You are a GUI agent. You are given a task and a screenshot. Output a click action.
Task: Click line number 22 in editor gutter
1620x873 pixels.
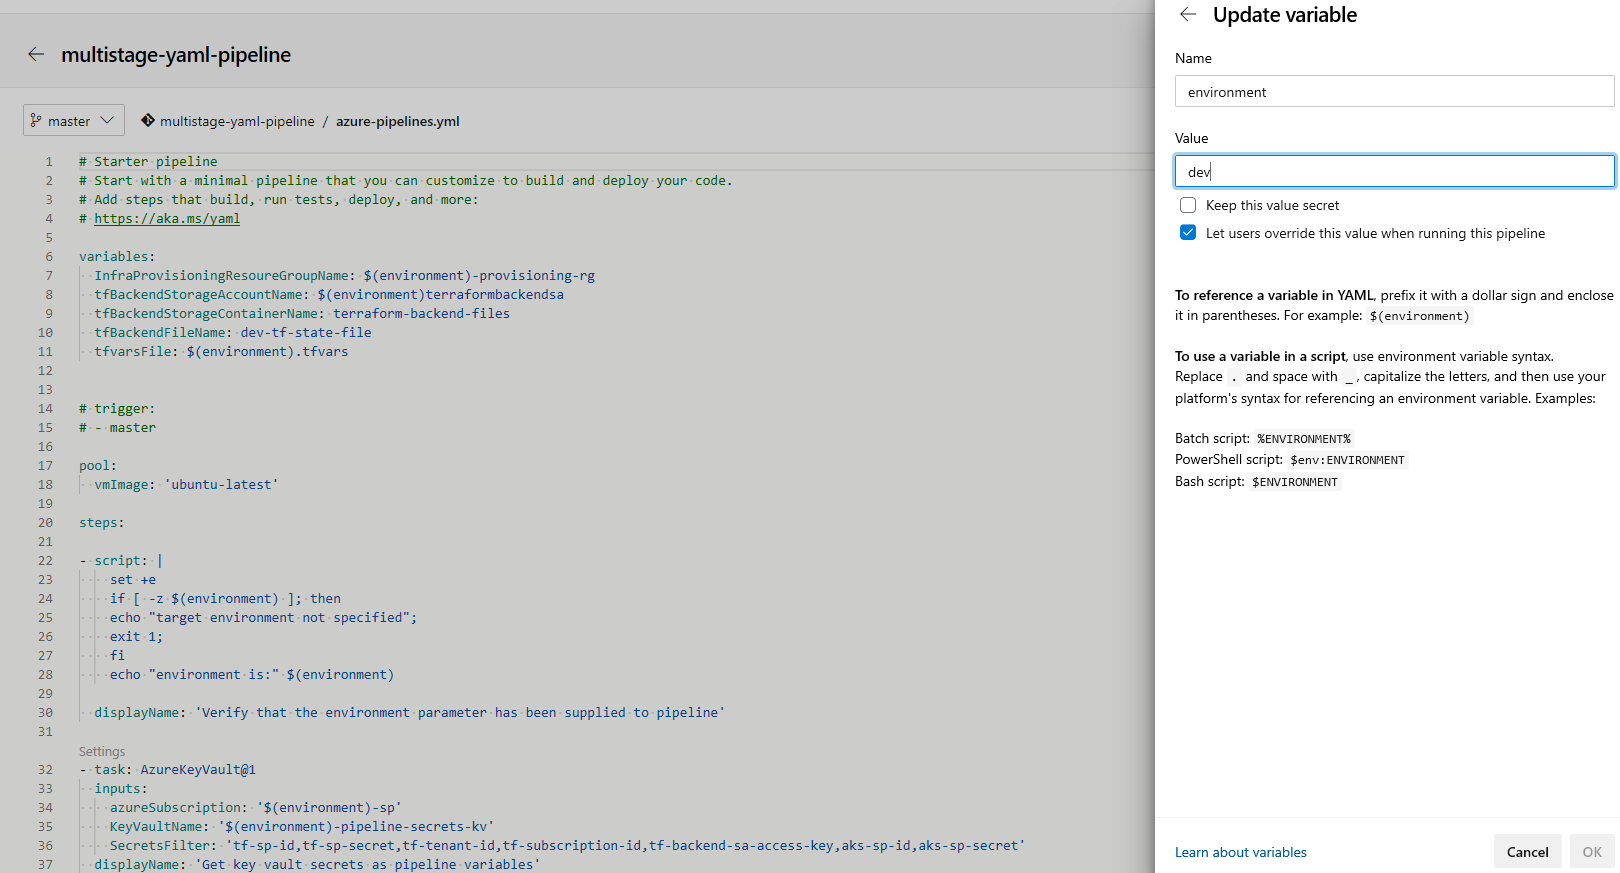click(x=45, y=560)
